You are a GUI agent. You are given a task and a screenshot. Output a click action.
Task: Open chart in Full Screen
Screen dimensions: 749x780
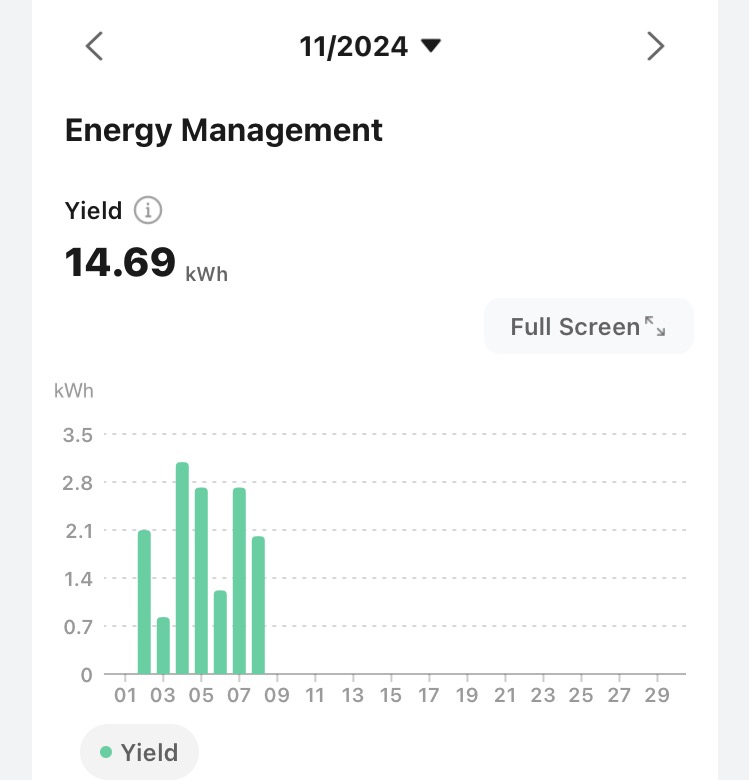(588, 326)
